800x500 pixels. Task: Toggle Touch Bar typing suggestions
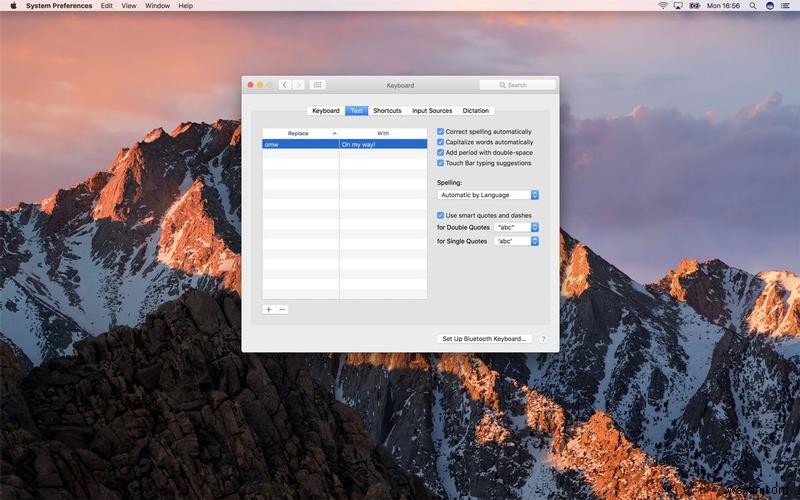tap(441, 163)
